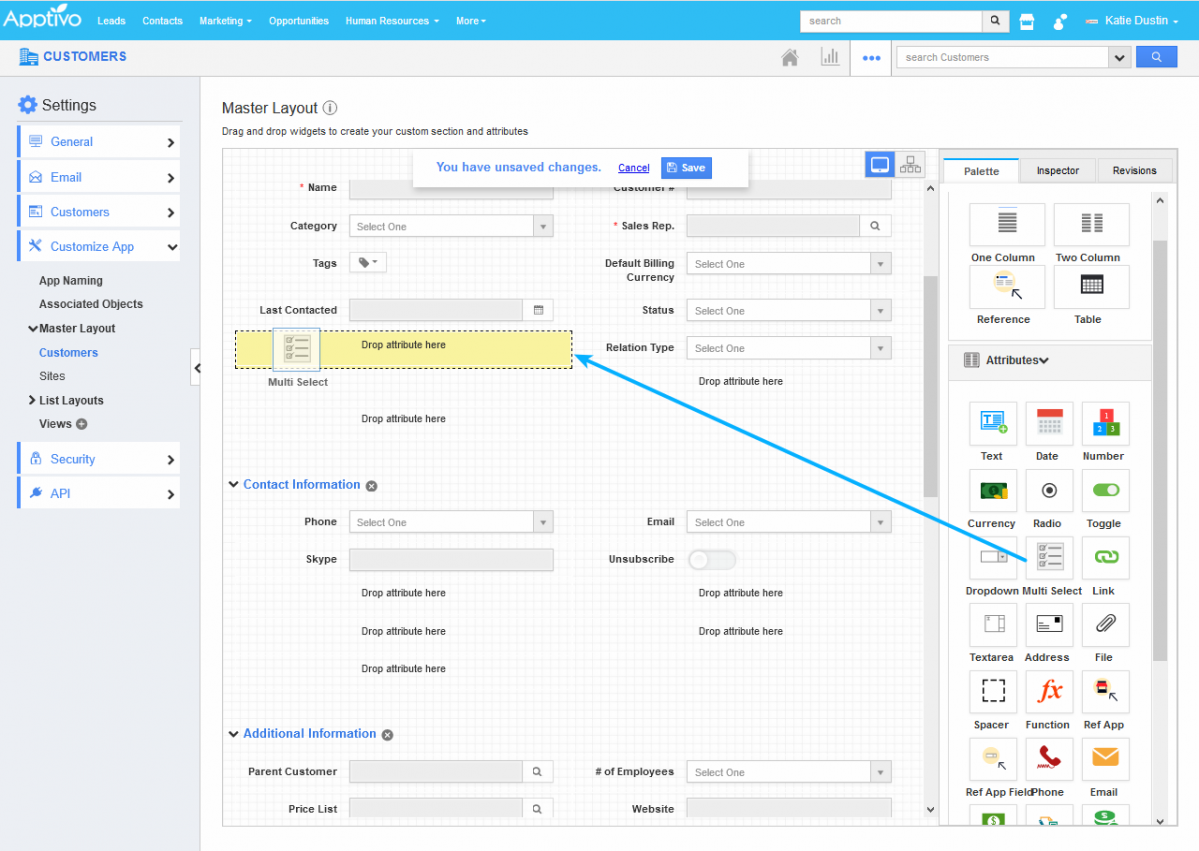Click the File attachment attribute icon
The image size is (1199, 851).
click(x=1105, y=625)
